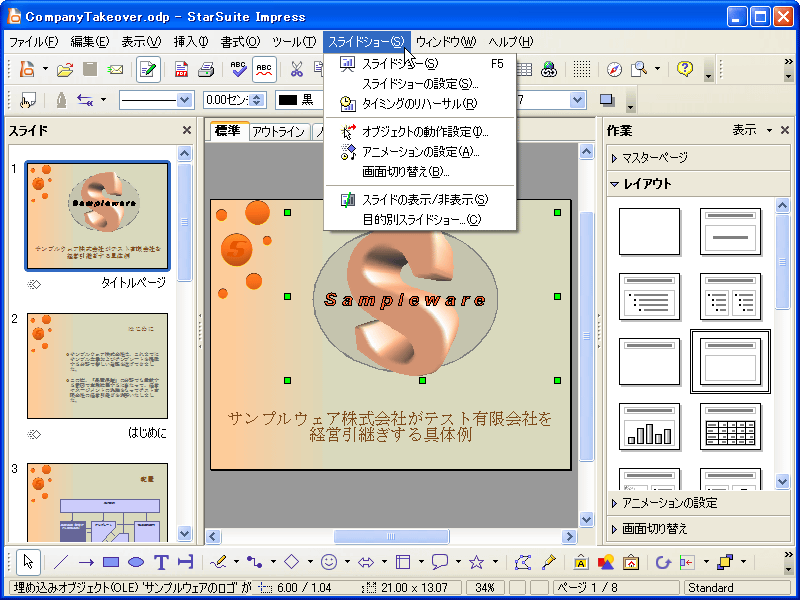Image resolution: width=800 pixels, height=600 pixels.
Task: Toggle the Shadow icon in line toolbar
Action: (x=607, y=99)
